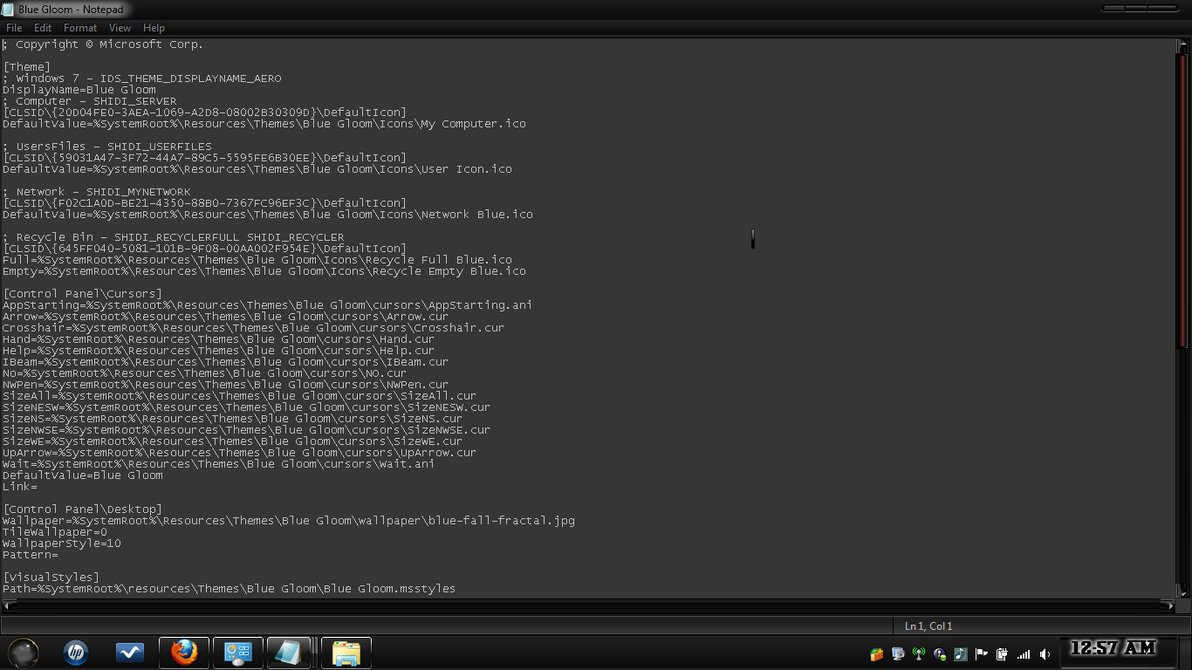Image resolution: width=1192 pixels, height=670 pixels.
Task: Click the 'Wallpaper=' blue-fall-fractal.jpg line
Action: coord(289,521)
